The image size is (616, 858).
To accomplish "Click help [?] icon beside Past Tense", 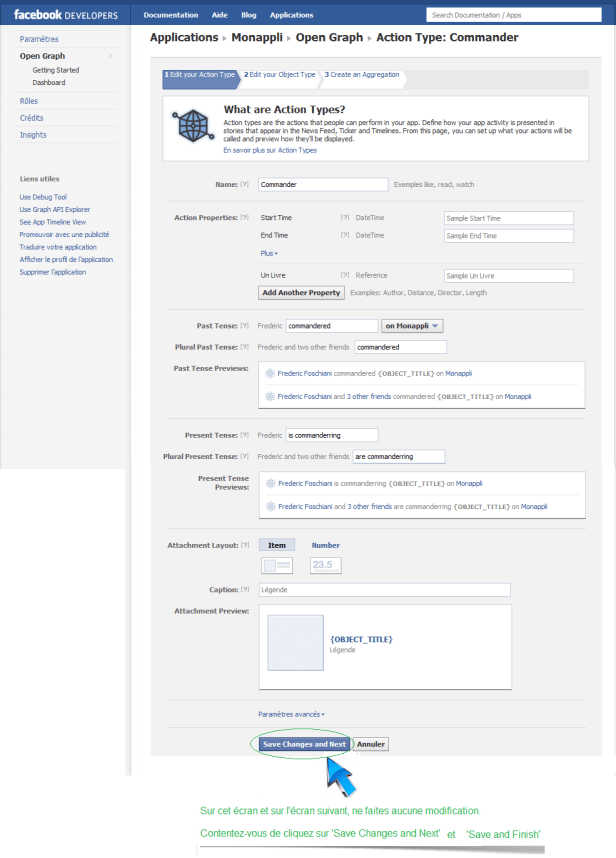I will click(x=245, y=326).
